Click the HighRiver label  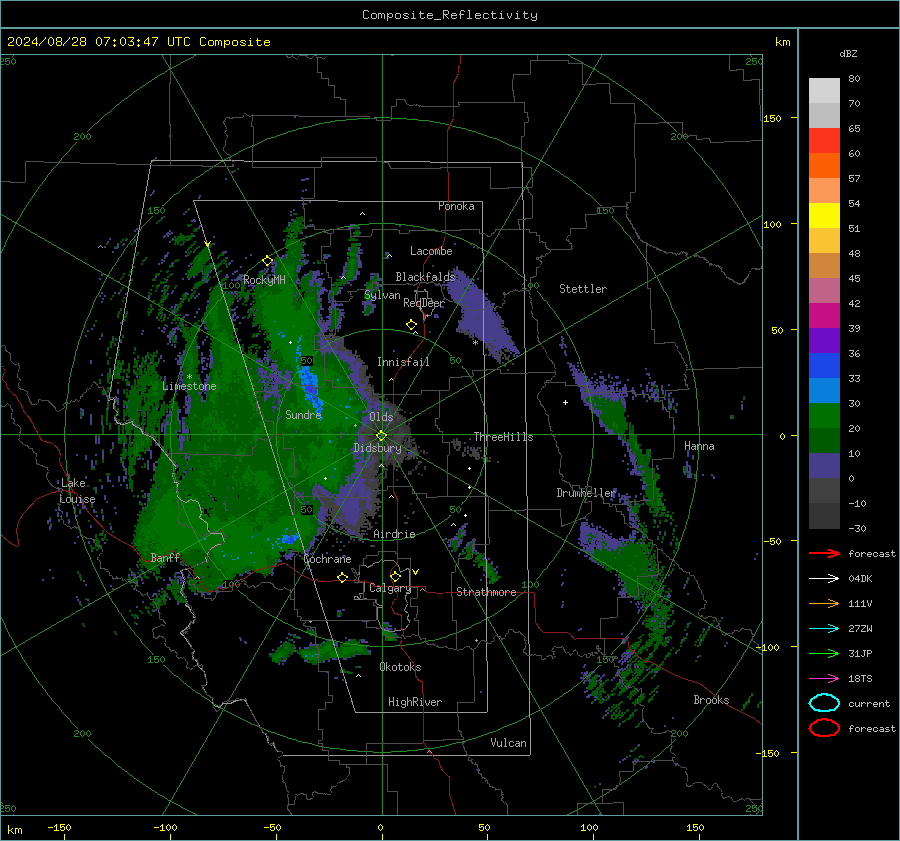pyautogui.click(x=415, y=702)
